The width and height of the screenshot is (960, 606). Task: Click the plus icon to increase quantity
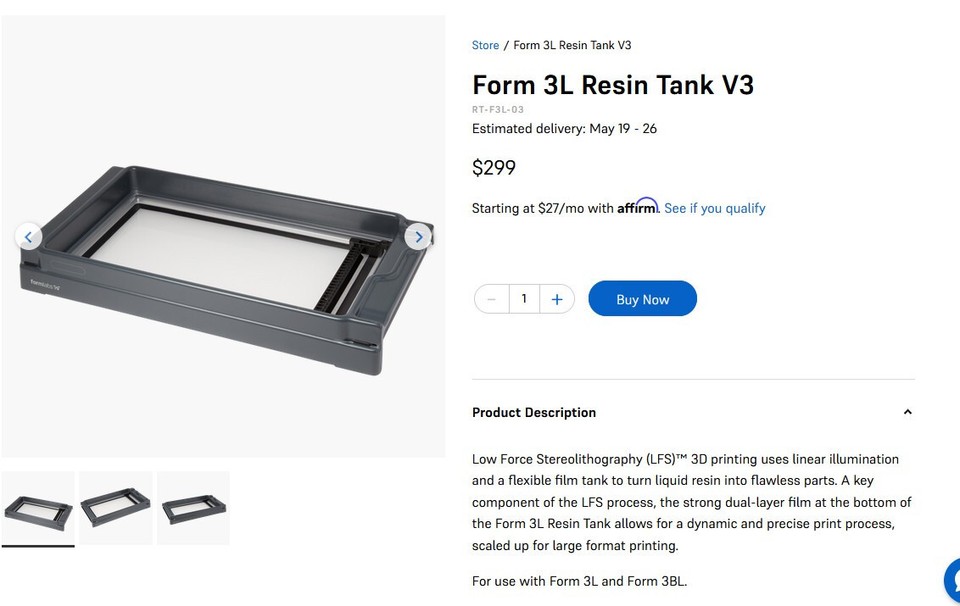pyautogui.click(x=557, y=298)
